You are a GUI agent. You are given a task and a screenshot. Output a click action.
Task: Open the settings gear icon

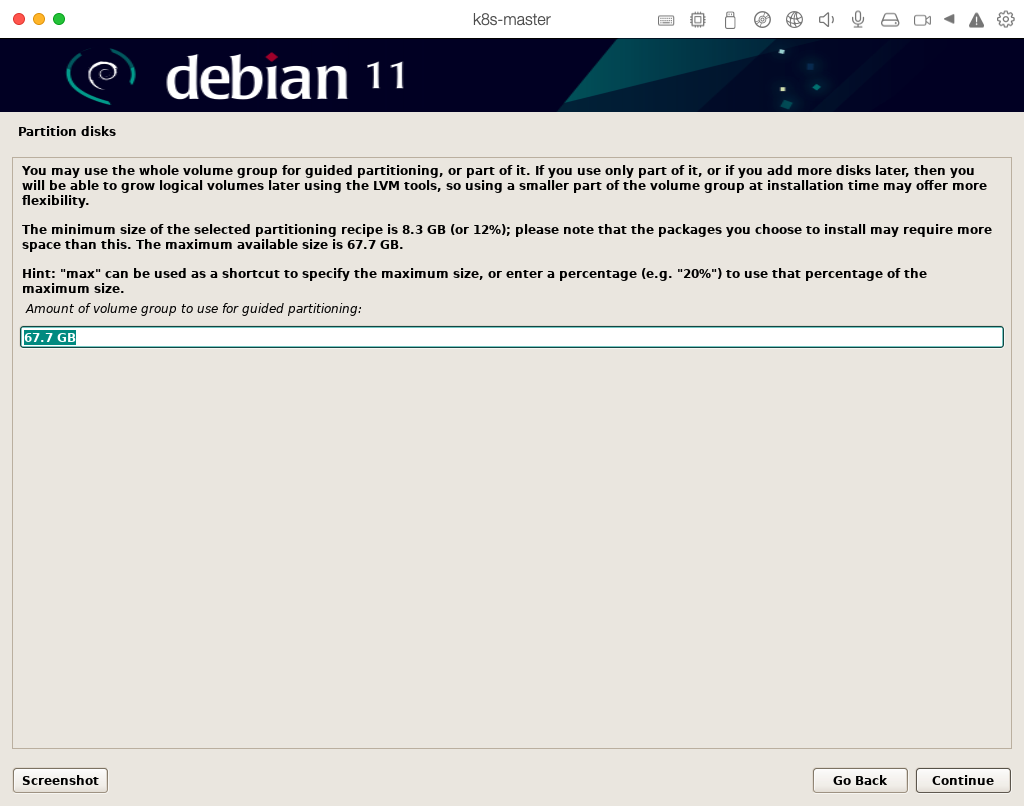tap(1006, 19)
